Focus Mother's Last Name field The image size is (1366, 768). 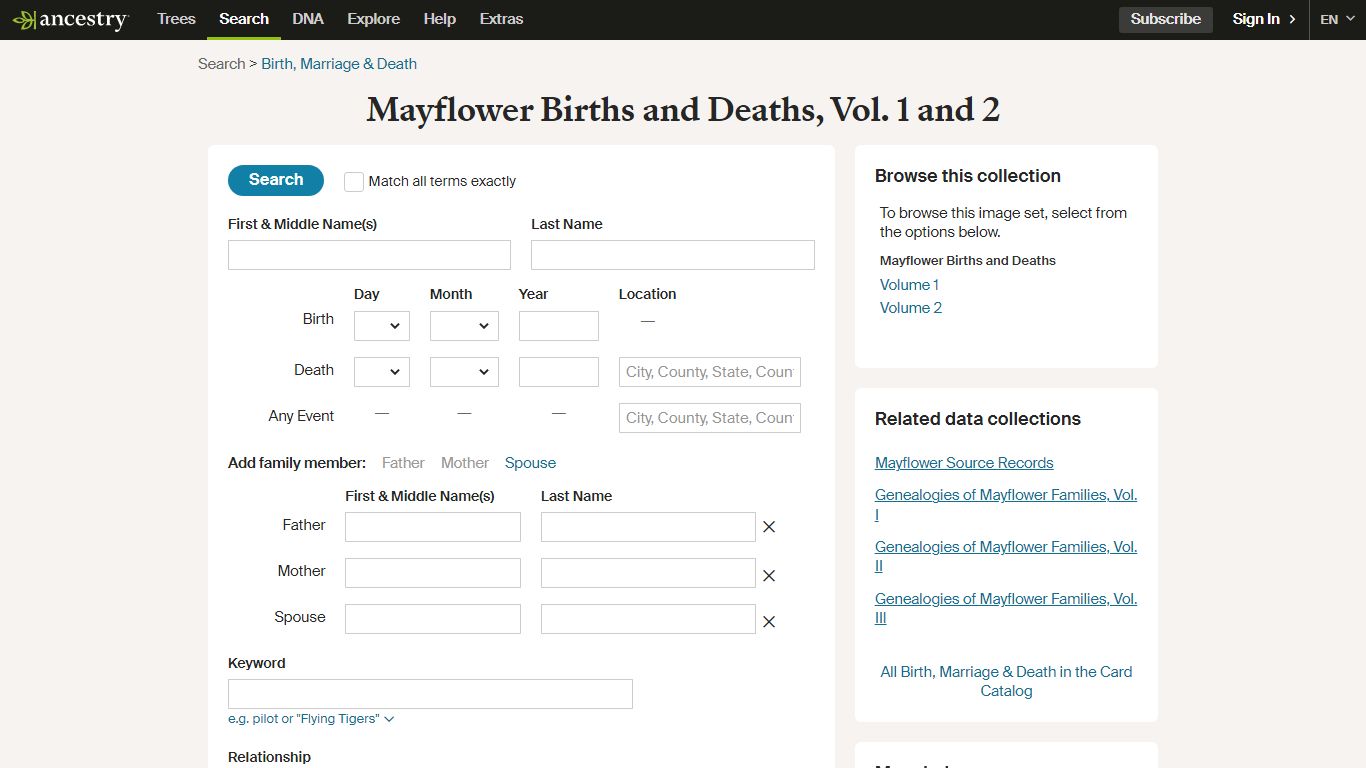648,573
